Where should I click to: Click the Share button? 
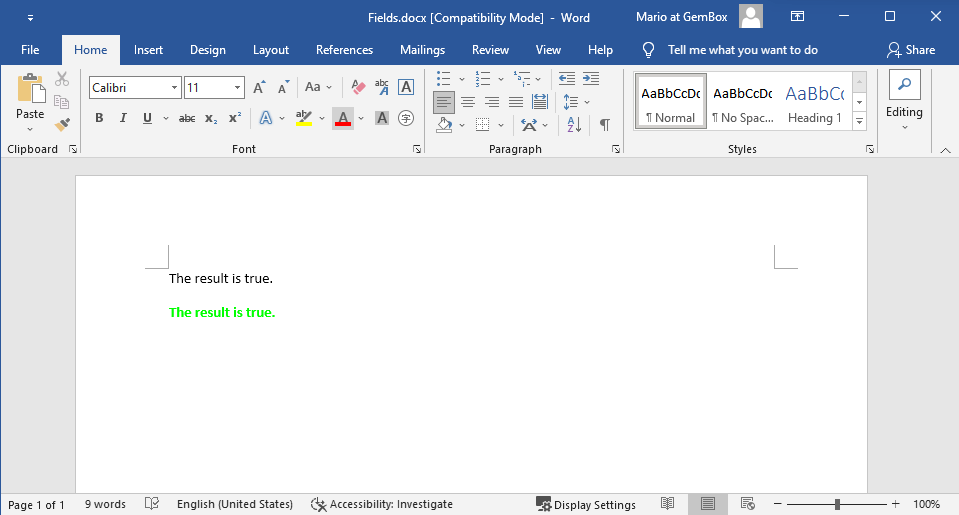click(x=911, y=50)
